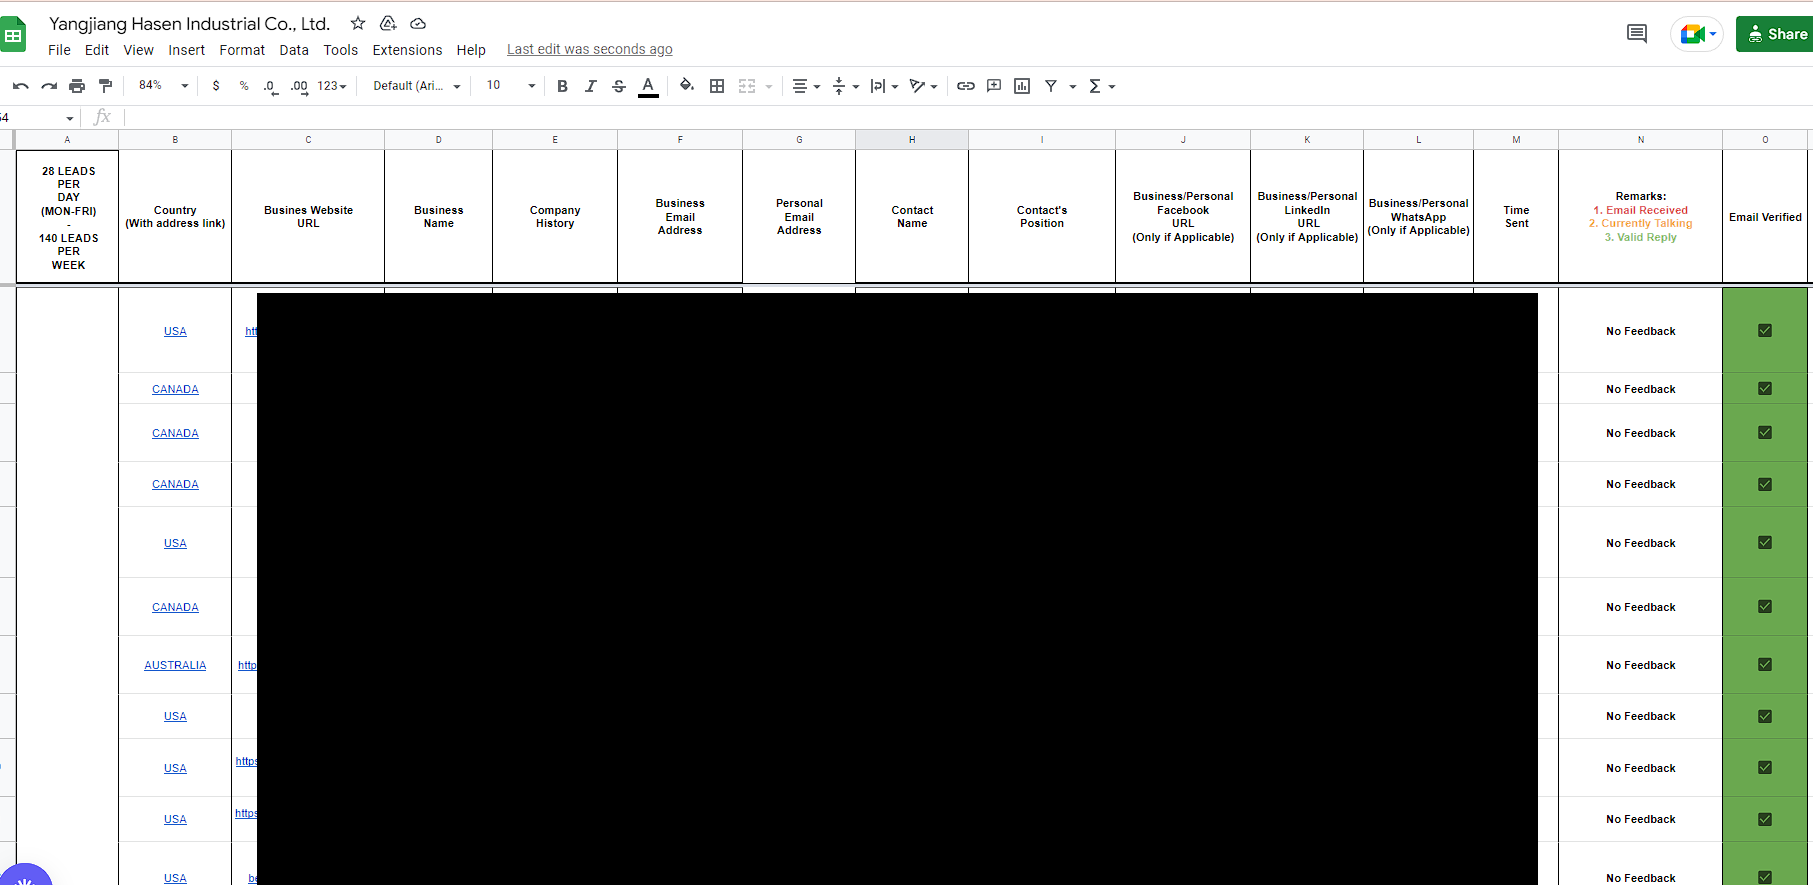Open the AUSTRALIA address link
1813x885 pixels.
click(175, 665)
